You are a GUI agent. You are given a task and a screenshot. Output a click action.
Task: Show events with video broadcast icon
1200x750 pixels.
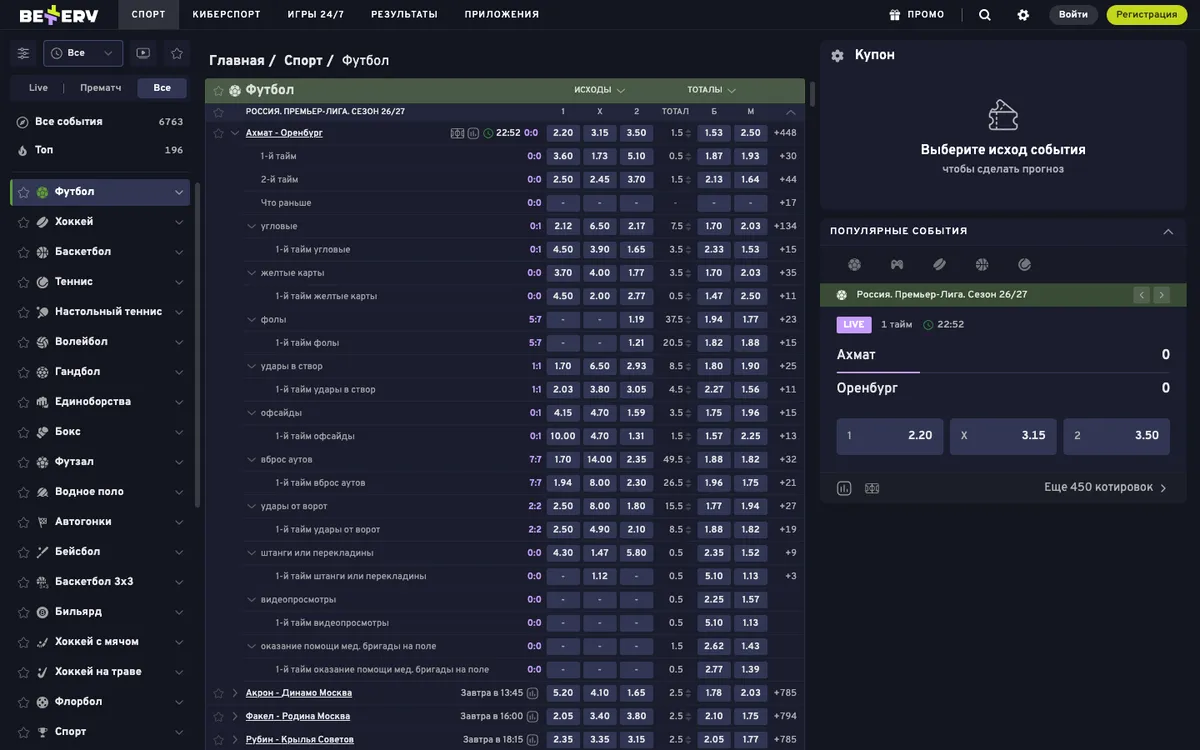(x=143, y=53)
